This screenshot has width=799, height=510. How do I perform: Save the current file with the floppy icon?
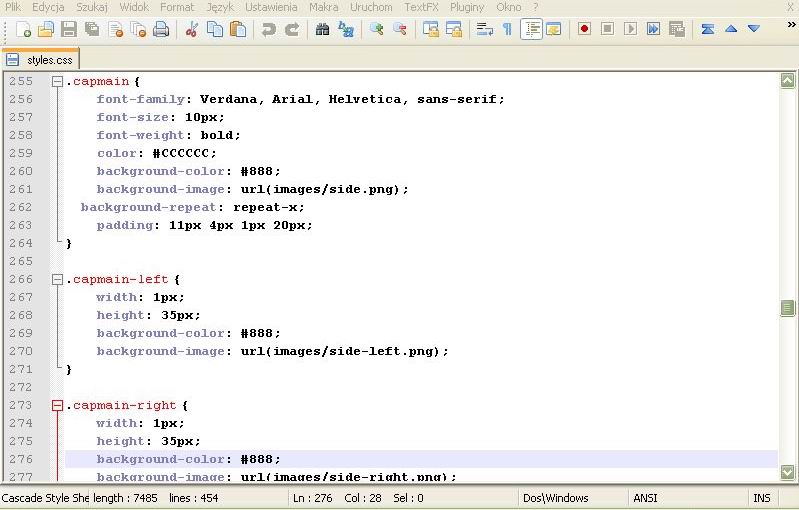69,30
